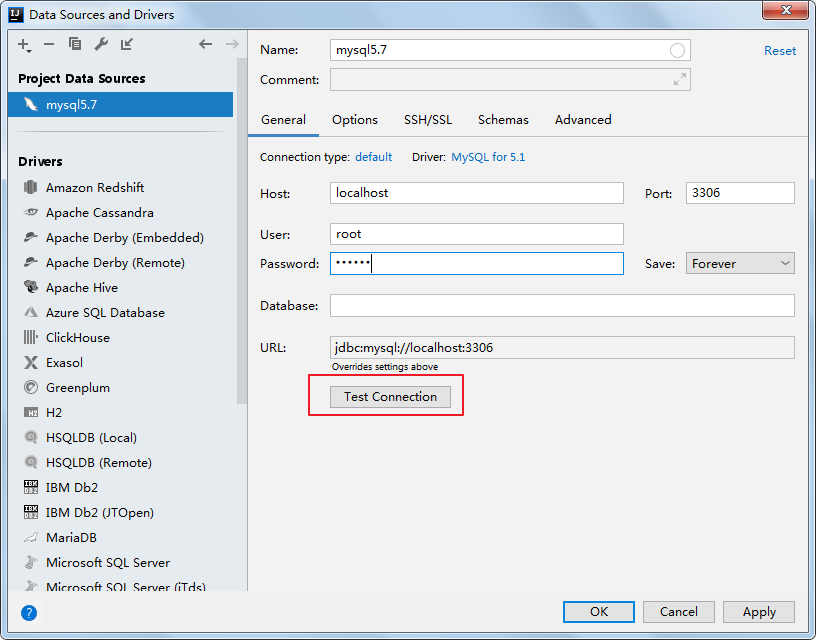This screenshot has width=816, height=640.
Task: Focus the Password input field
Action: click(477, 263)
